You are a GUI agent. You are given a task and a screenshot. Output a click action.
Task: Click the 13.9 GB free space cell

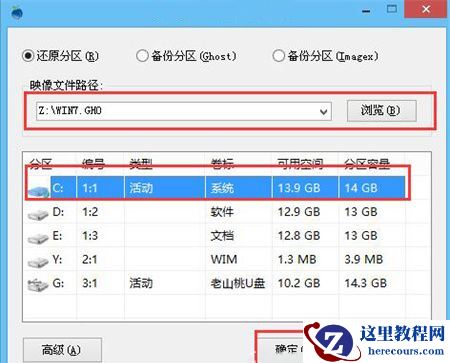299,188
